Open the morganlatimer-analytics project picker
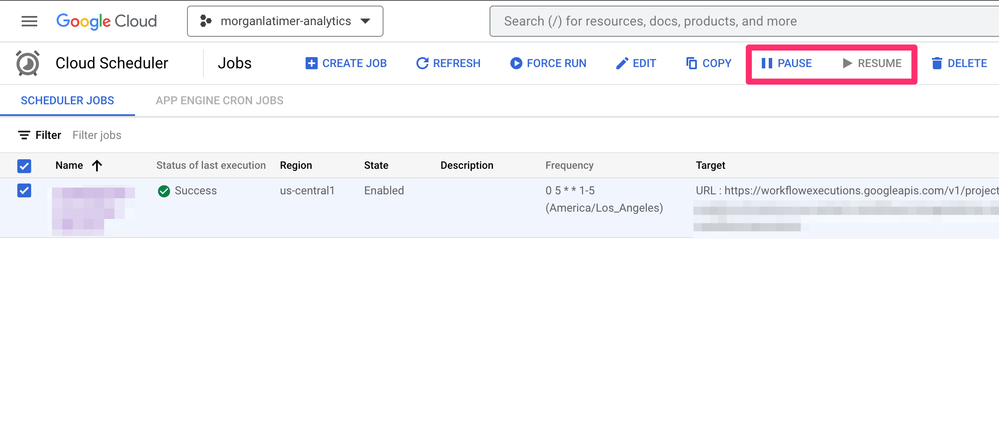999x438 pixels. coord(285,21)
